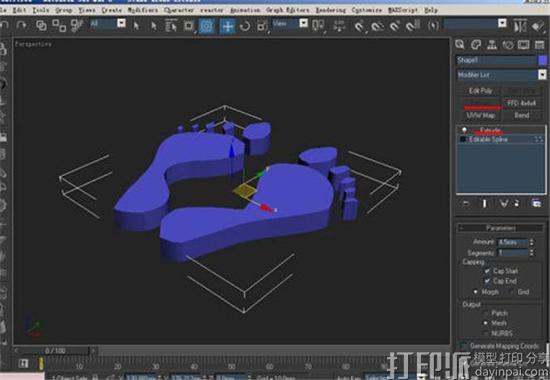550x380 pixels.
Task: Switch to the Create command panel tab
Action: 460,45
